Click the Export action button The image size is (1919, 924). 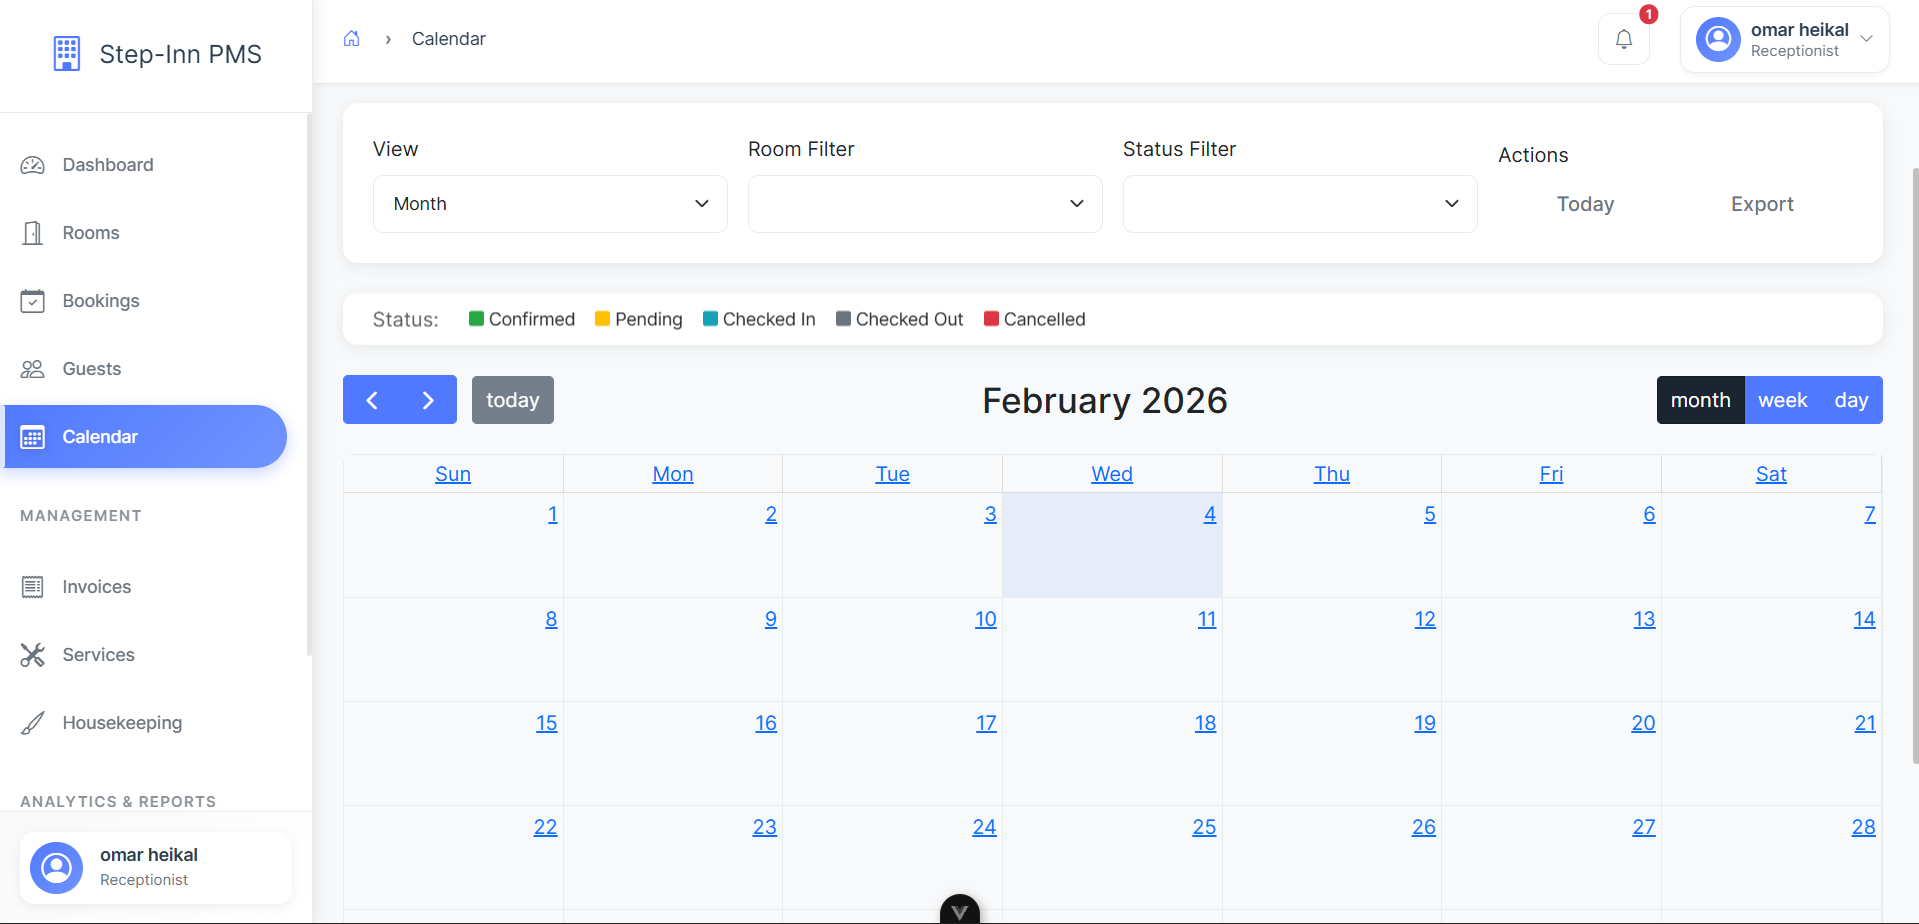tap(1762, 204)
